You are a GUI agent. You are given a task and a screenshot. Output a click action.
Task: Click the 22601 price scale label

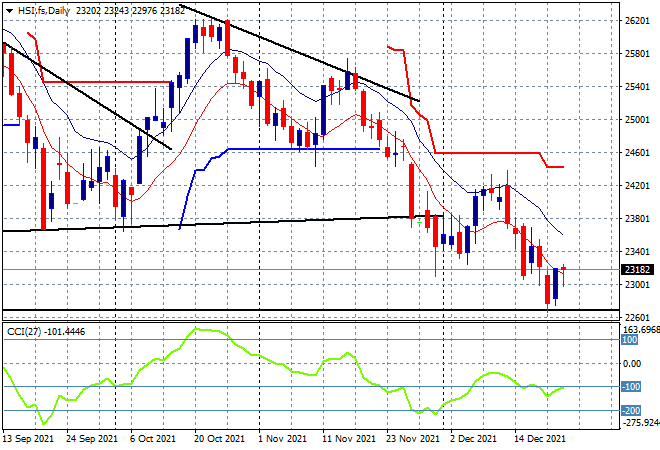[637, 317]
